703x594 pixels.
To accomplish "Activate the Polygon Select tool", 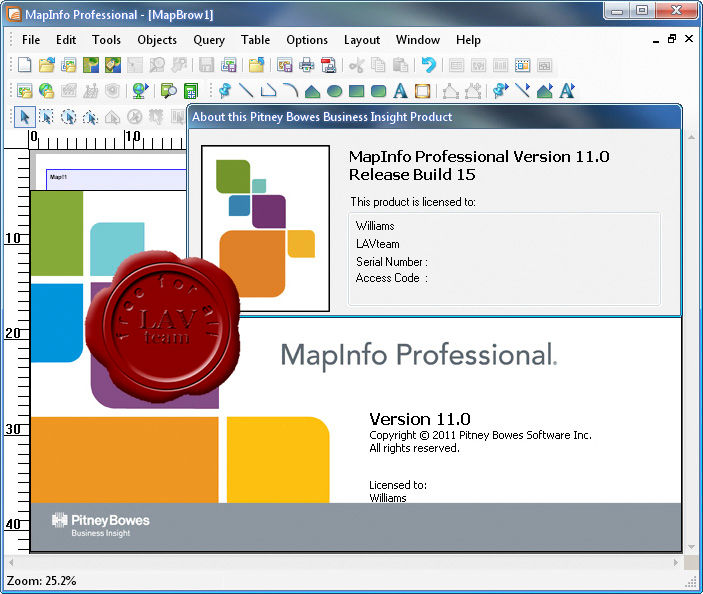I will click(91, 117).
